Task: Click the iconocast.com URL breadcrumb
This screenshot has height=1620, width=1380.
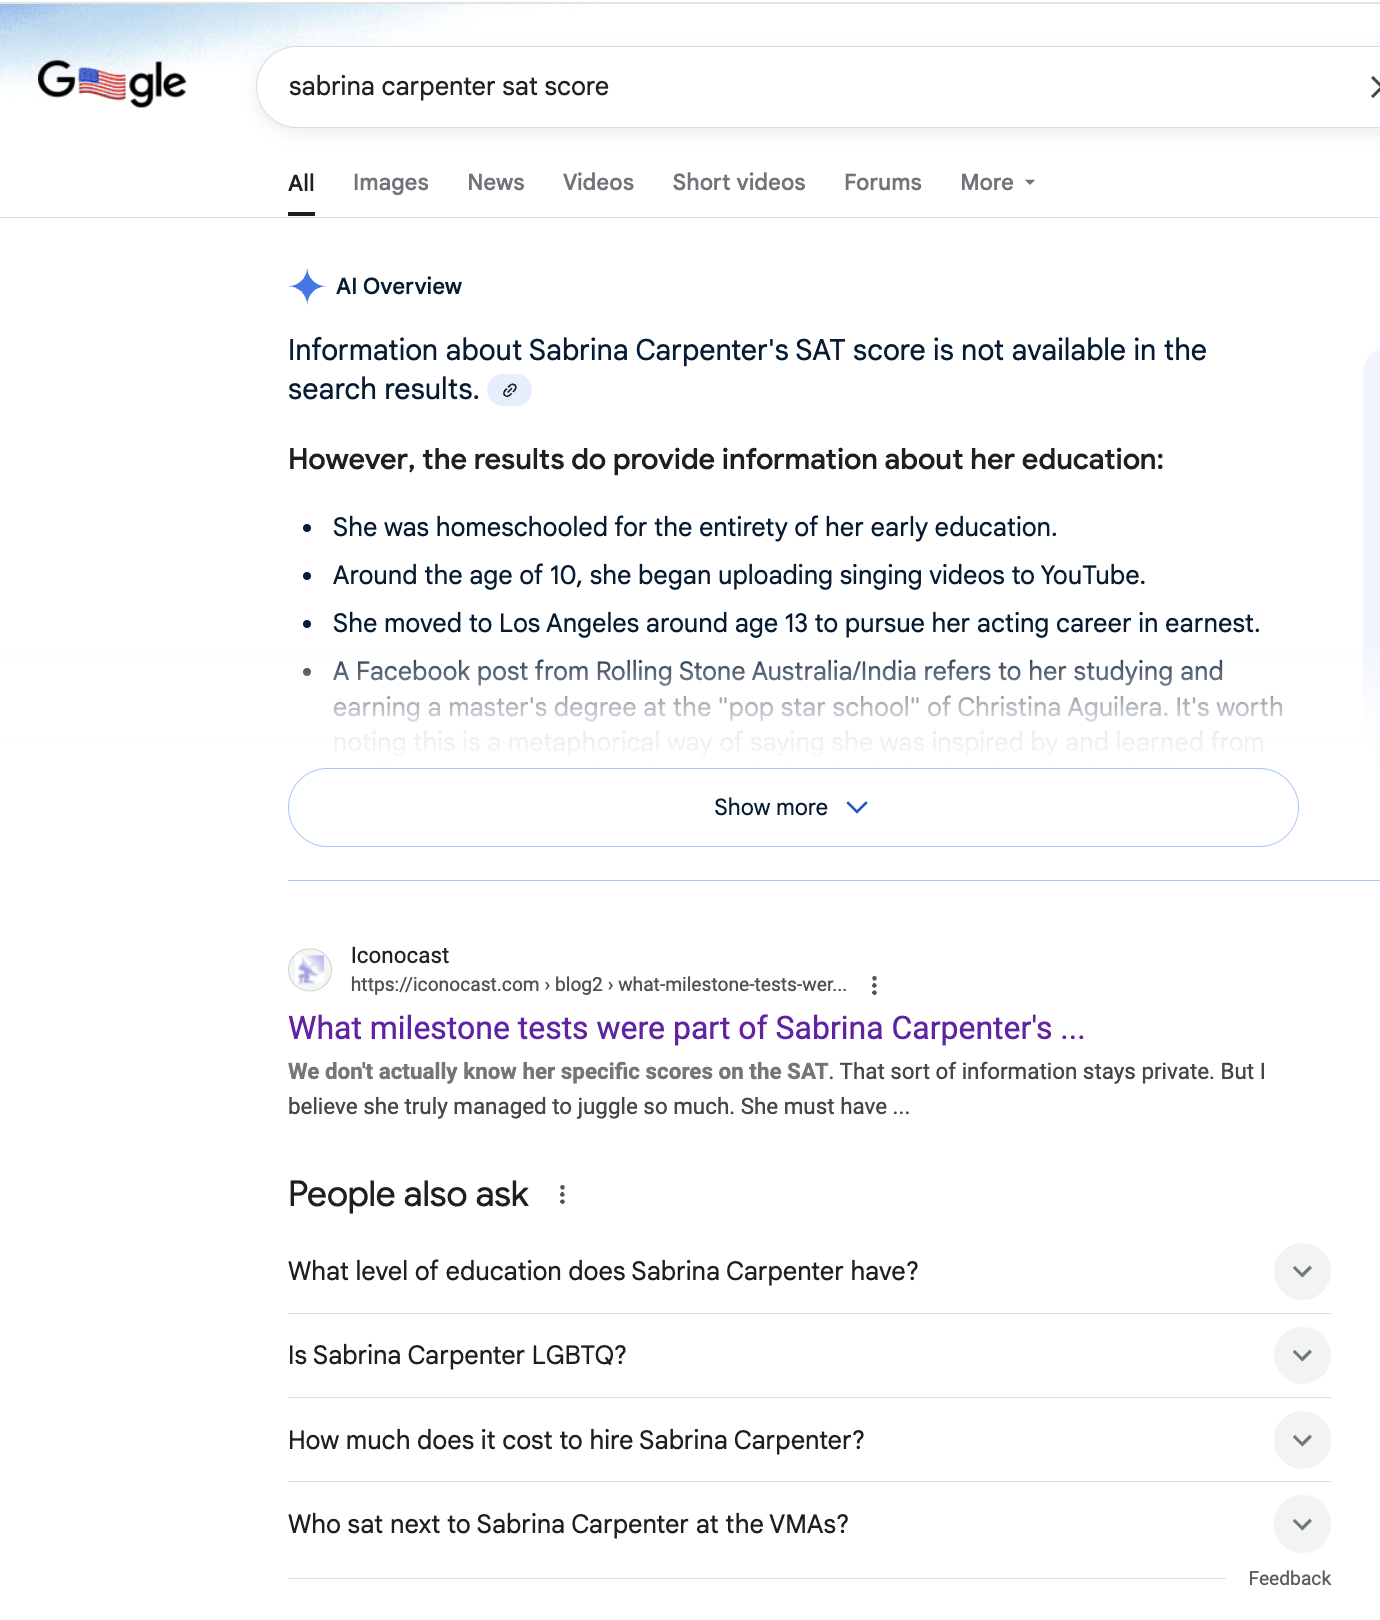Action: pos(598,985)
